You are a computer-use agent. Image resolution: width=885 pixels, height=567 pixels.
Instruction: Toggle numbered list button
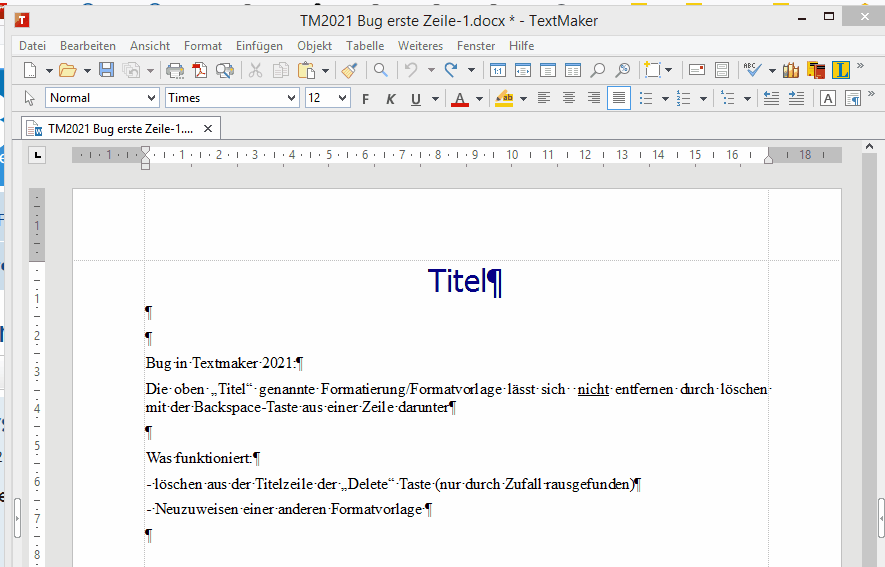pos(684,99)
